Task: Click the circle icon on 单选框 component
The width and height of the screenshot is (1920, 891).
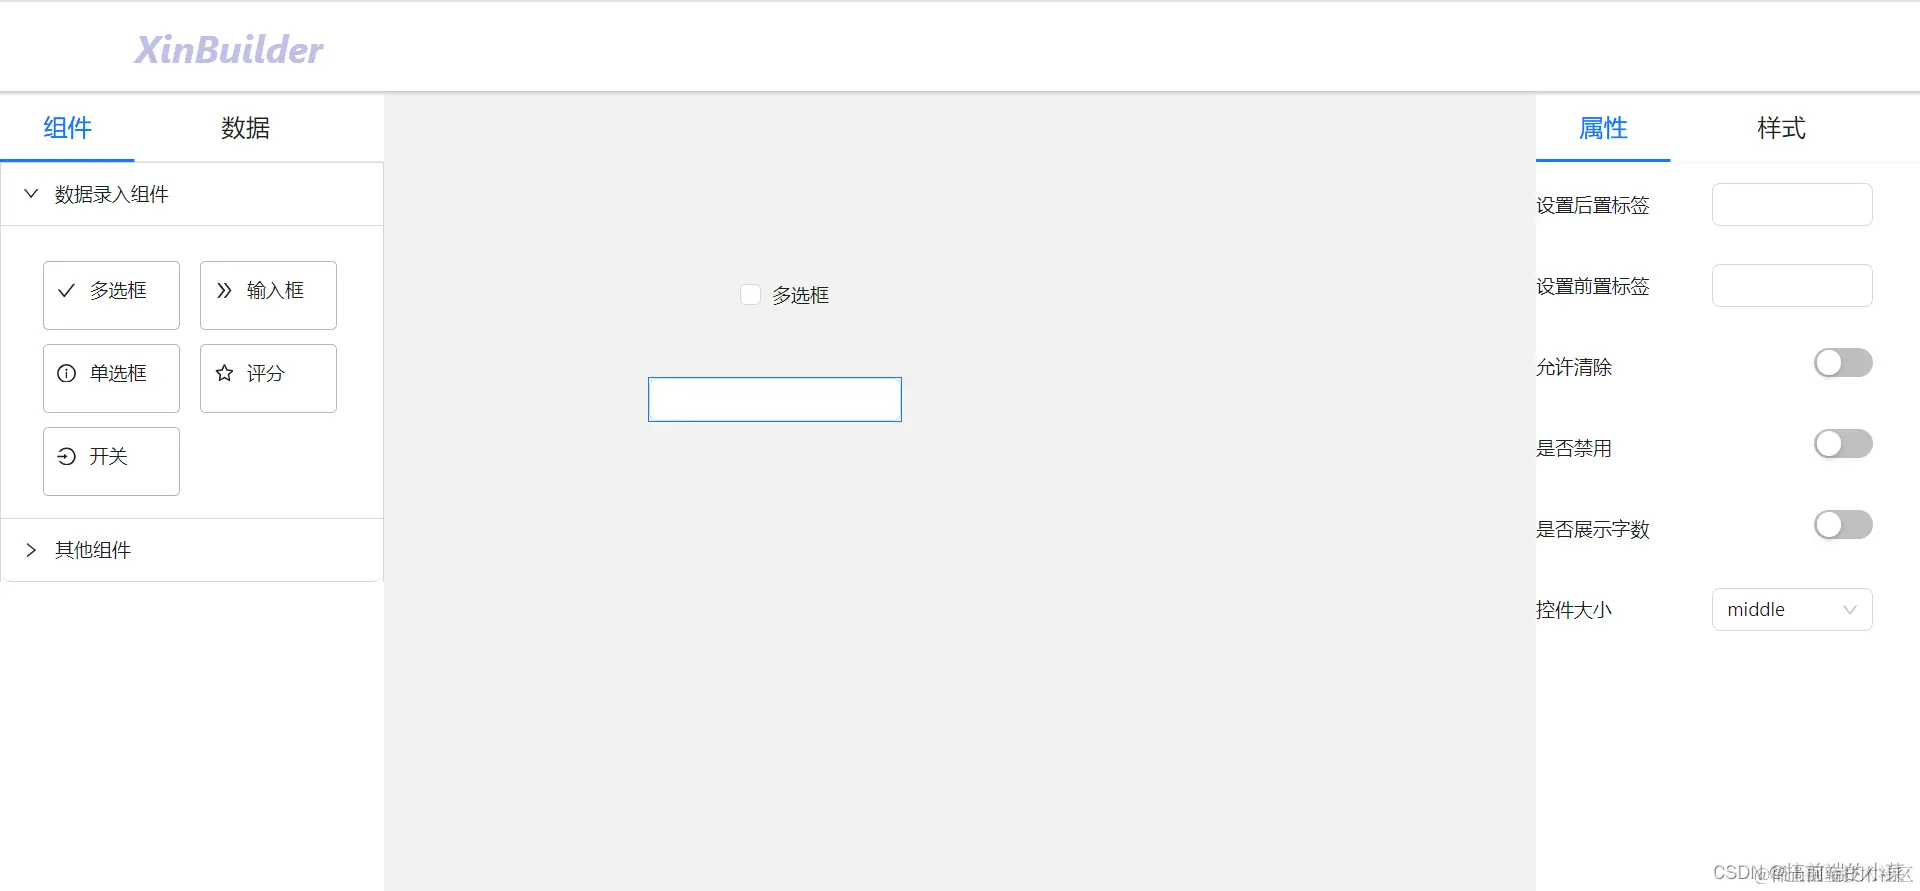Action: point(67,373)
